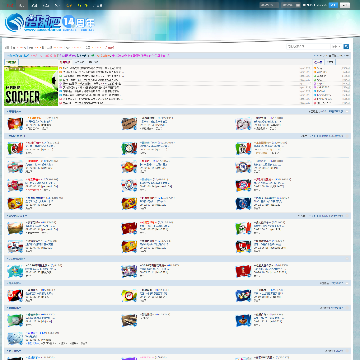This screenshot has width=360, height=360.
Task: Click the search field near the banner
Action: [x=308, y=47]
